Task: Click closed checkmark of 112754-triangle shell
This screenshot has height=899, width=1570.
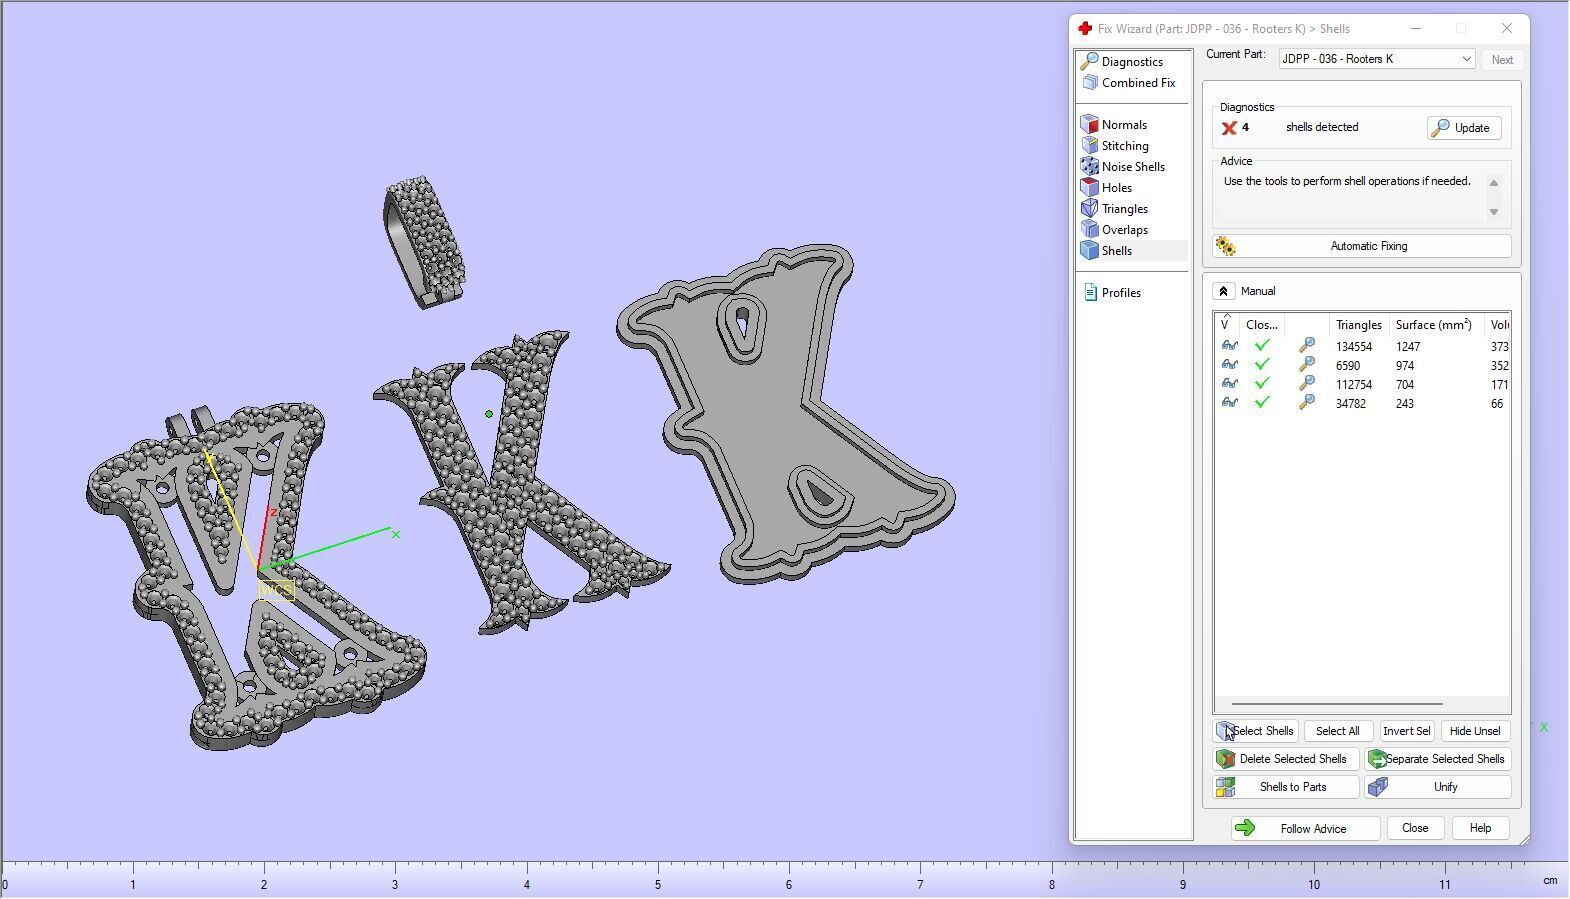Action: coord(1262,384)
